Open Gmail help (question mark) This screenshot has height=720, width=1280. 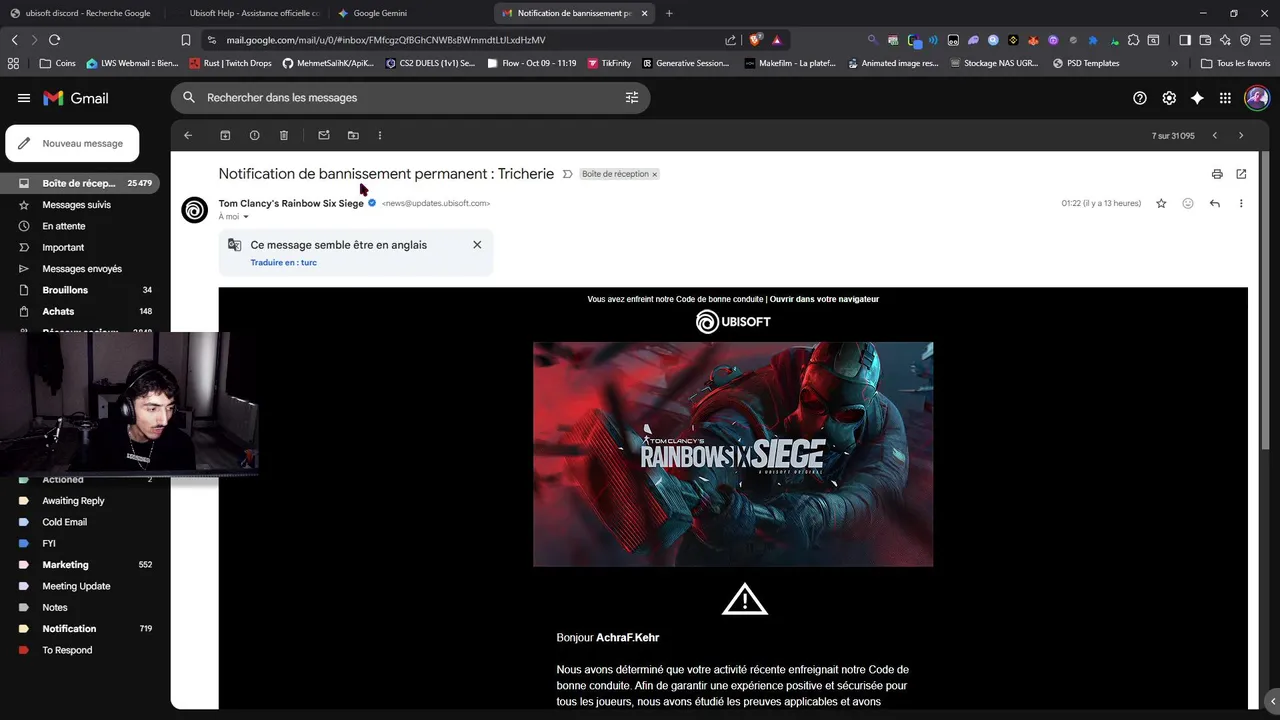click(1140, 98)
